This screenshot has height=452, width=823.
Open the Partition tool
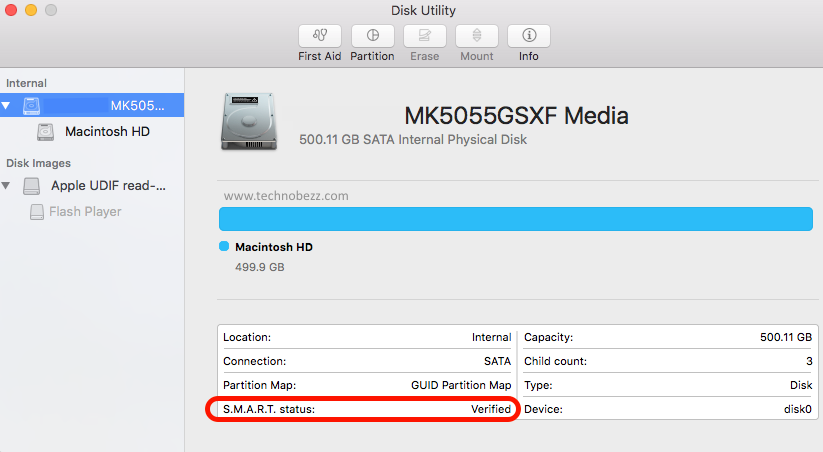click(x=372, y=36)
